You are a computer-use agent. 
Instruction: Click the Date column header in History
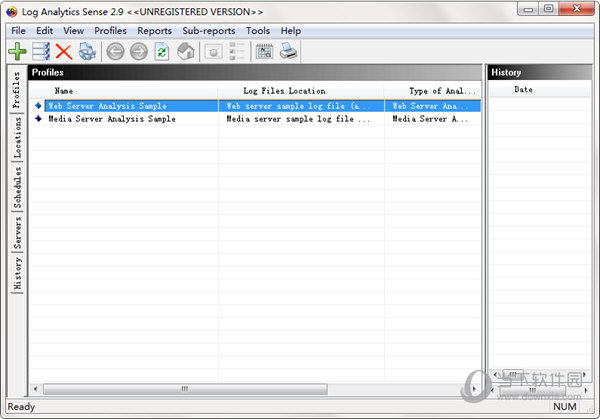pyautogui.click(x=540, y=90)
